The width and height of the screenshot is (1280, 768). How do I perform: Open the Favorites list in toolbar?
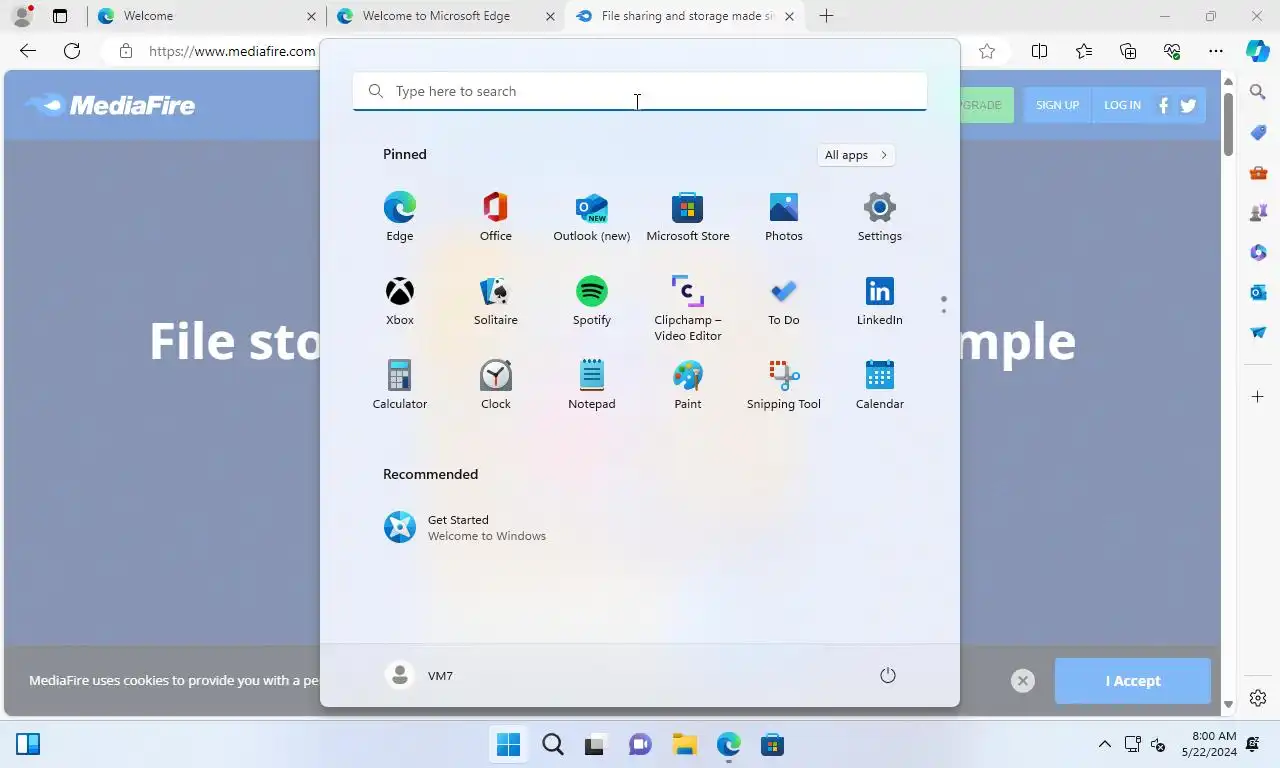[1084, 51]
